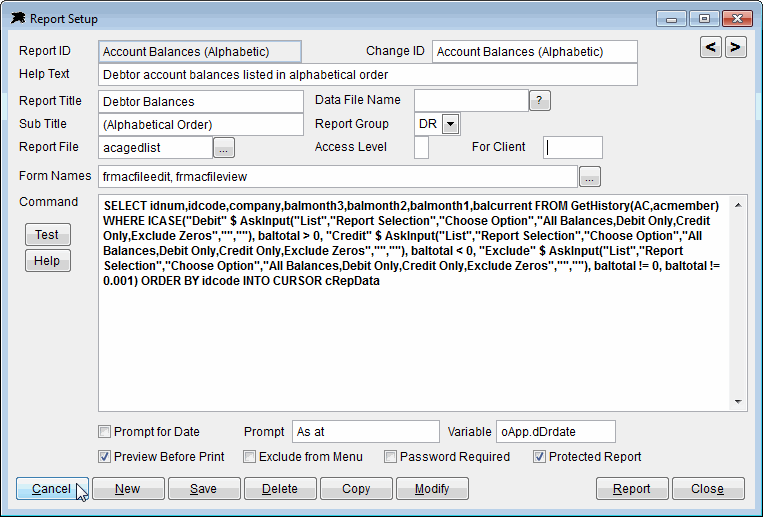Screen dimensions: 763x517
Task: Run the Report button
Action: tap(632, 489)
